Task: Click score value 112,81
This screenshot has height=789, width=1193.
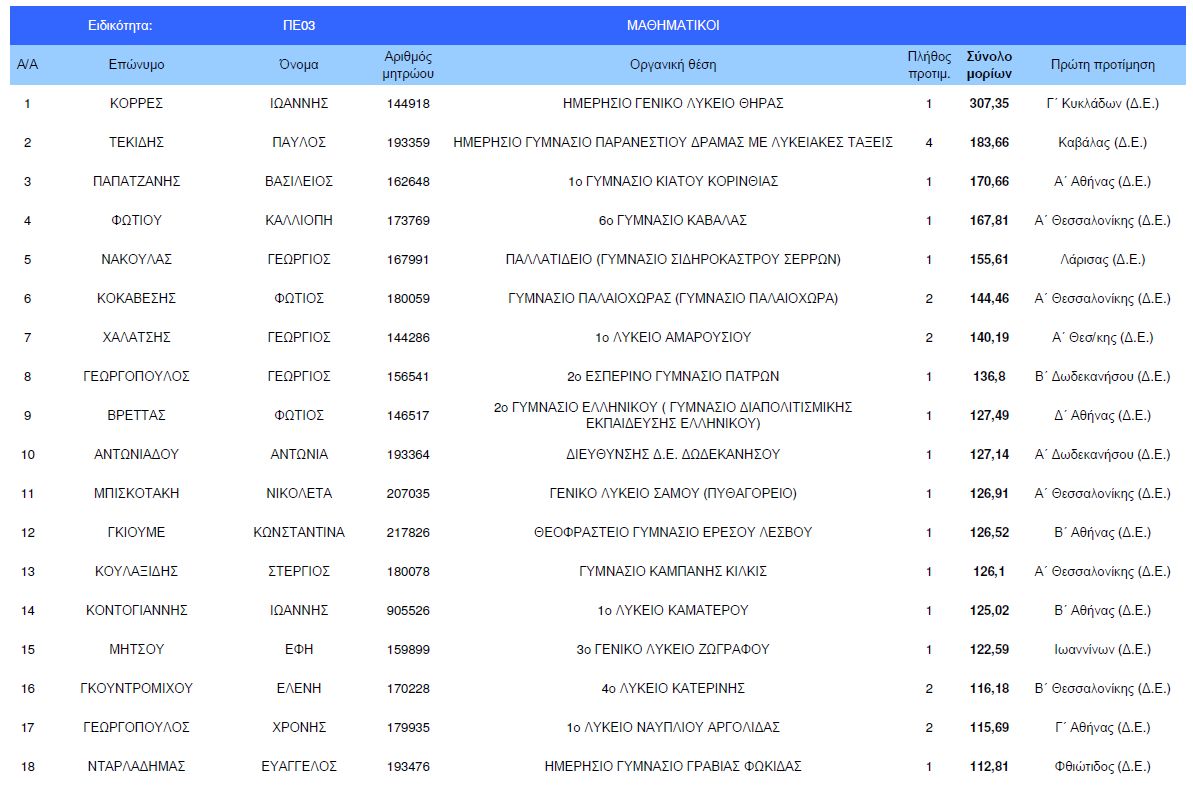Action: point(989,766)
